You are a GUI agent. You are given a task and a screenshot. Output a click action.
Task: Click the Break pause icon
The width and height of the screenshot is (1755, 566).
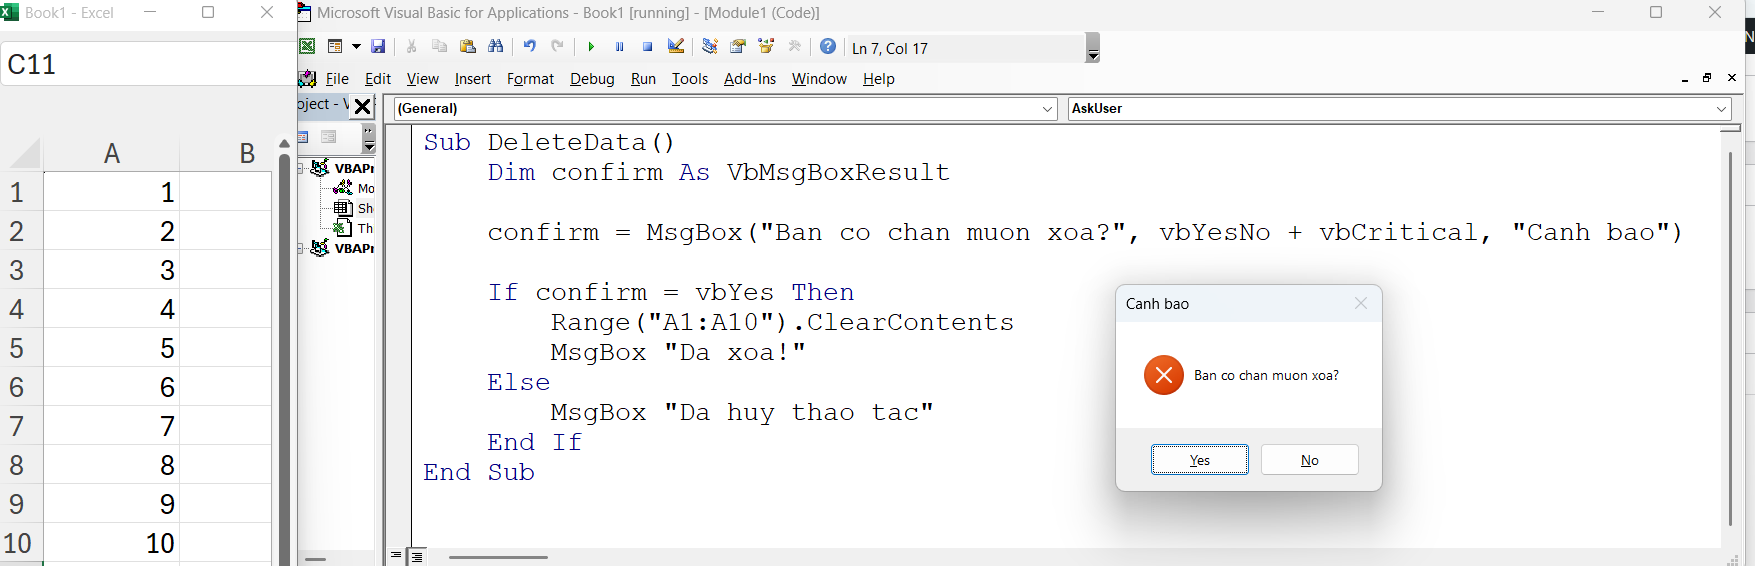pos(620,47)
